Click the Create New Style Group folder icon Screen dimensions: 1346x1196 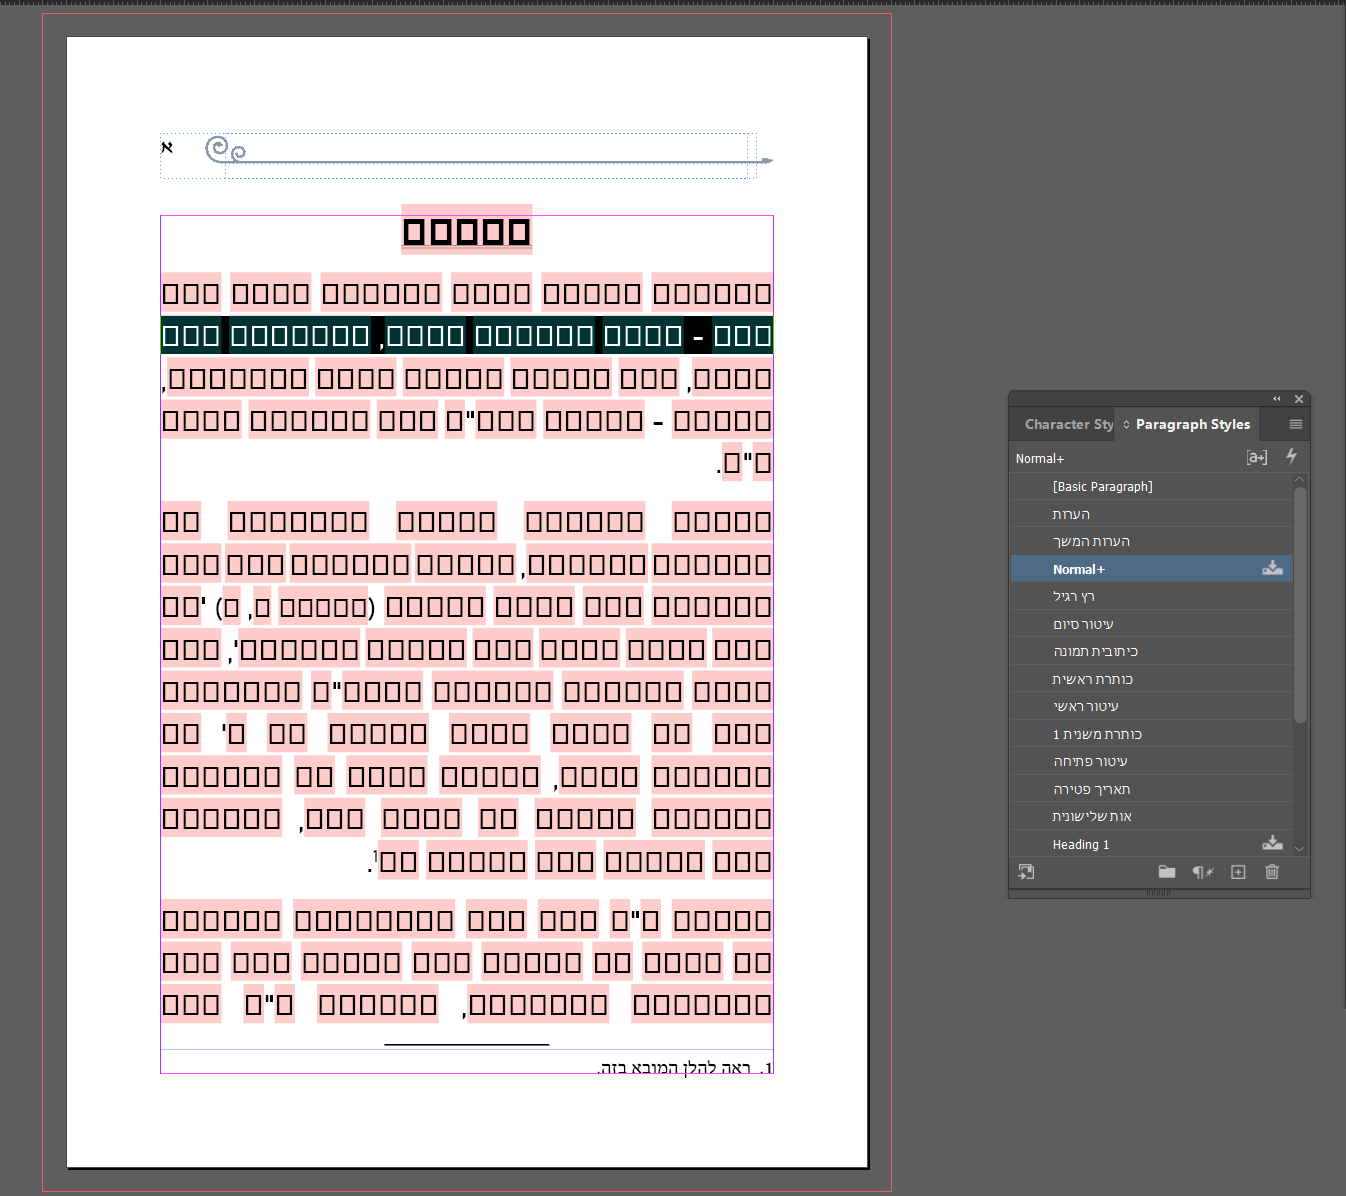(1166, 872)
